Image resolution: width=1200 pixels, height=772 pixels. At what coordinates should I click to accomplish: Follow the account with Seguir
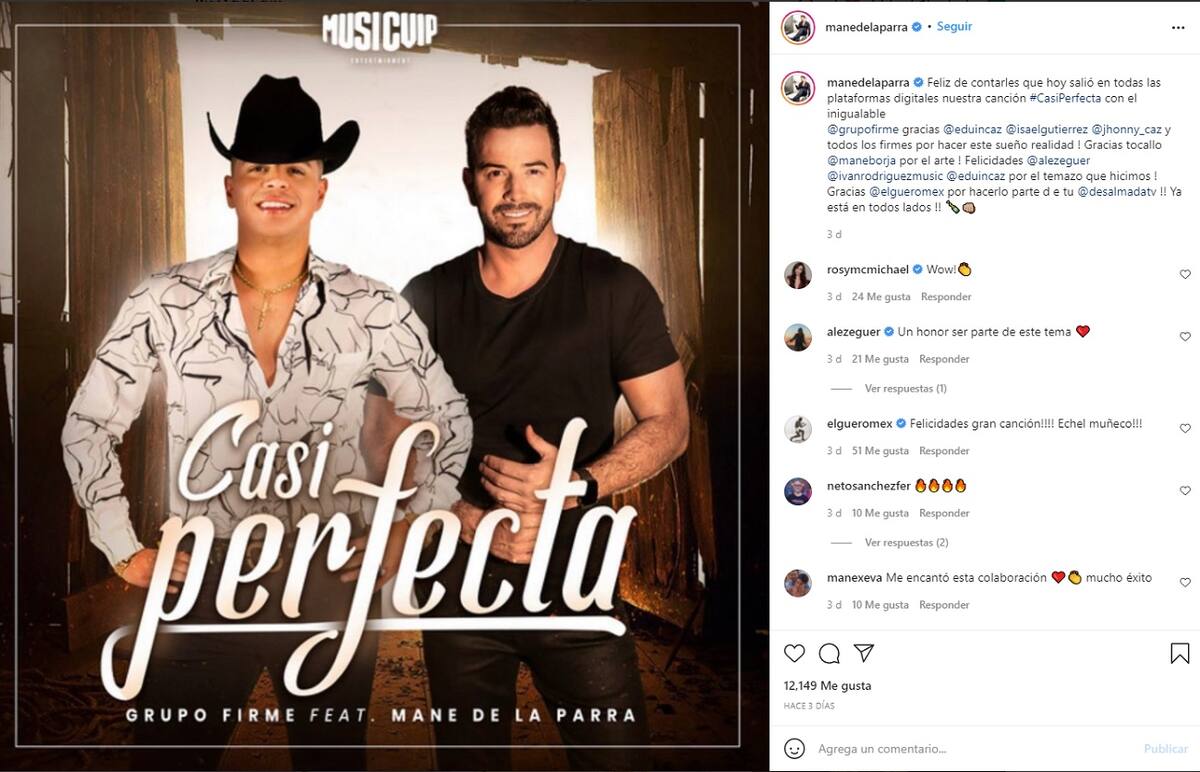(954, 27)
